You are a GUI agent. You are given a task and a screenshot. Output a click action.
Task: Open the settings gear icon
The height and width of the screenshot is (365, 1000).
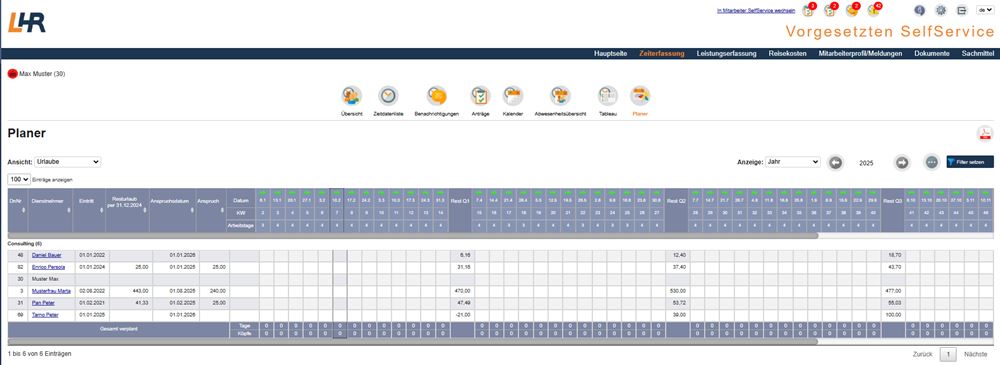click(941, 10)
